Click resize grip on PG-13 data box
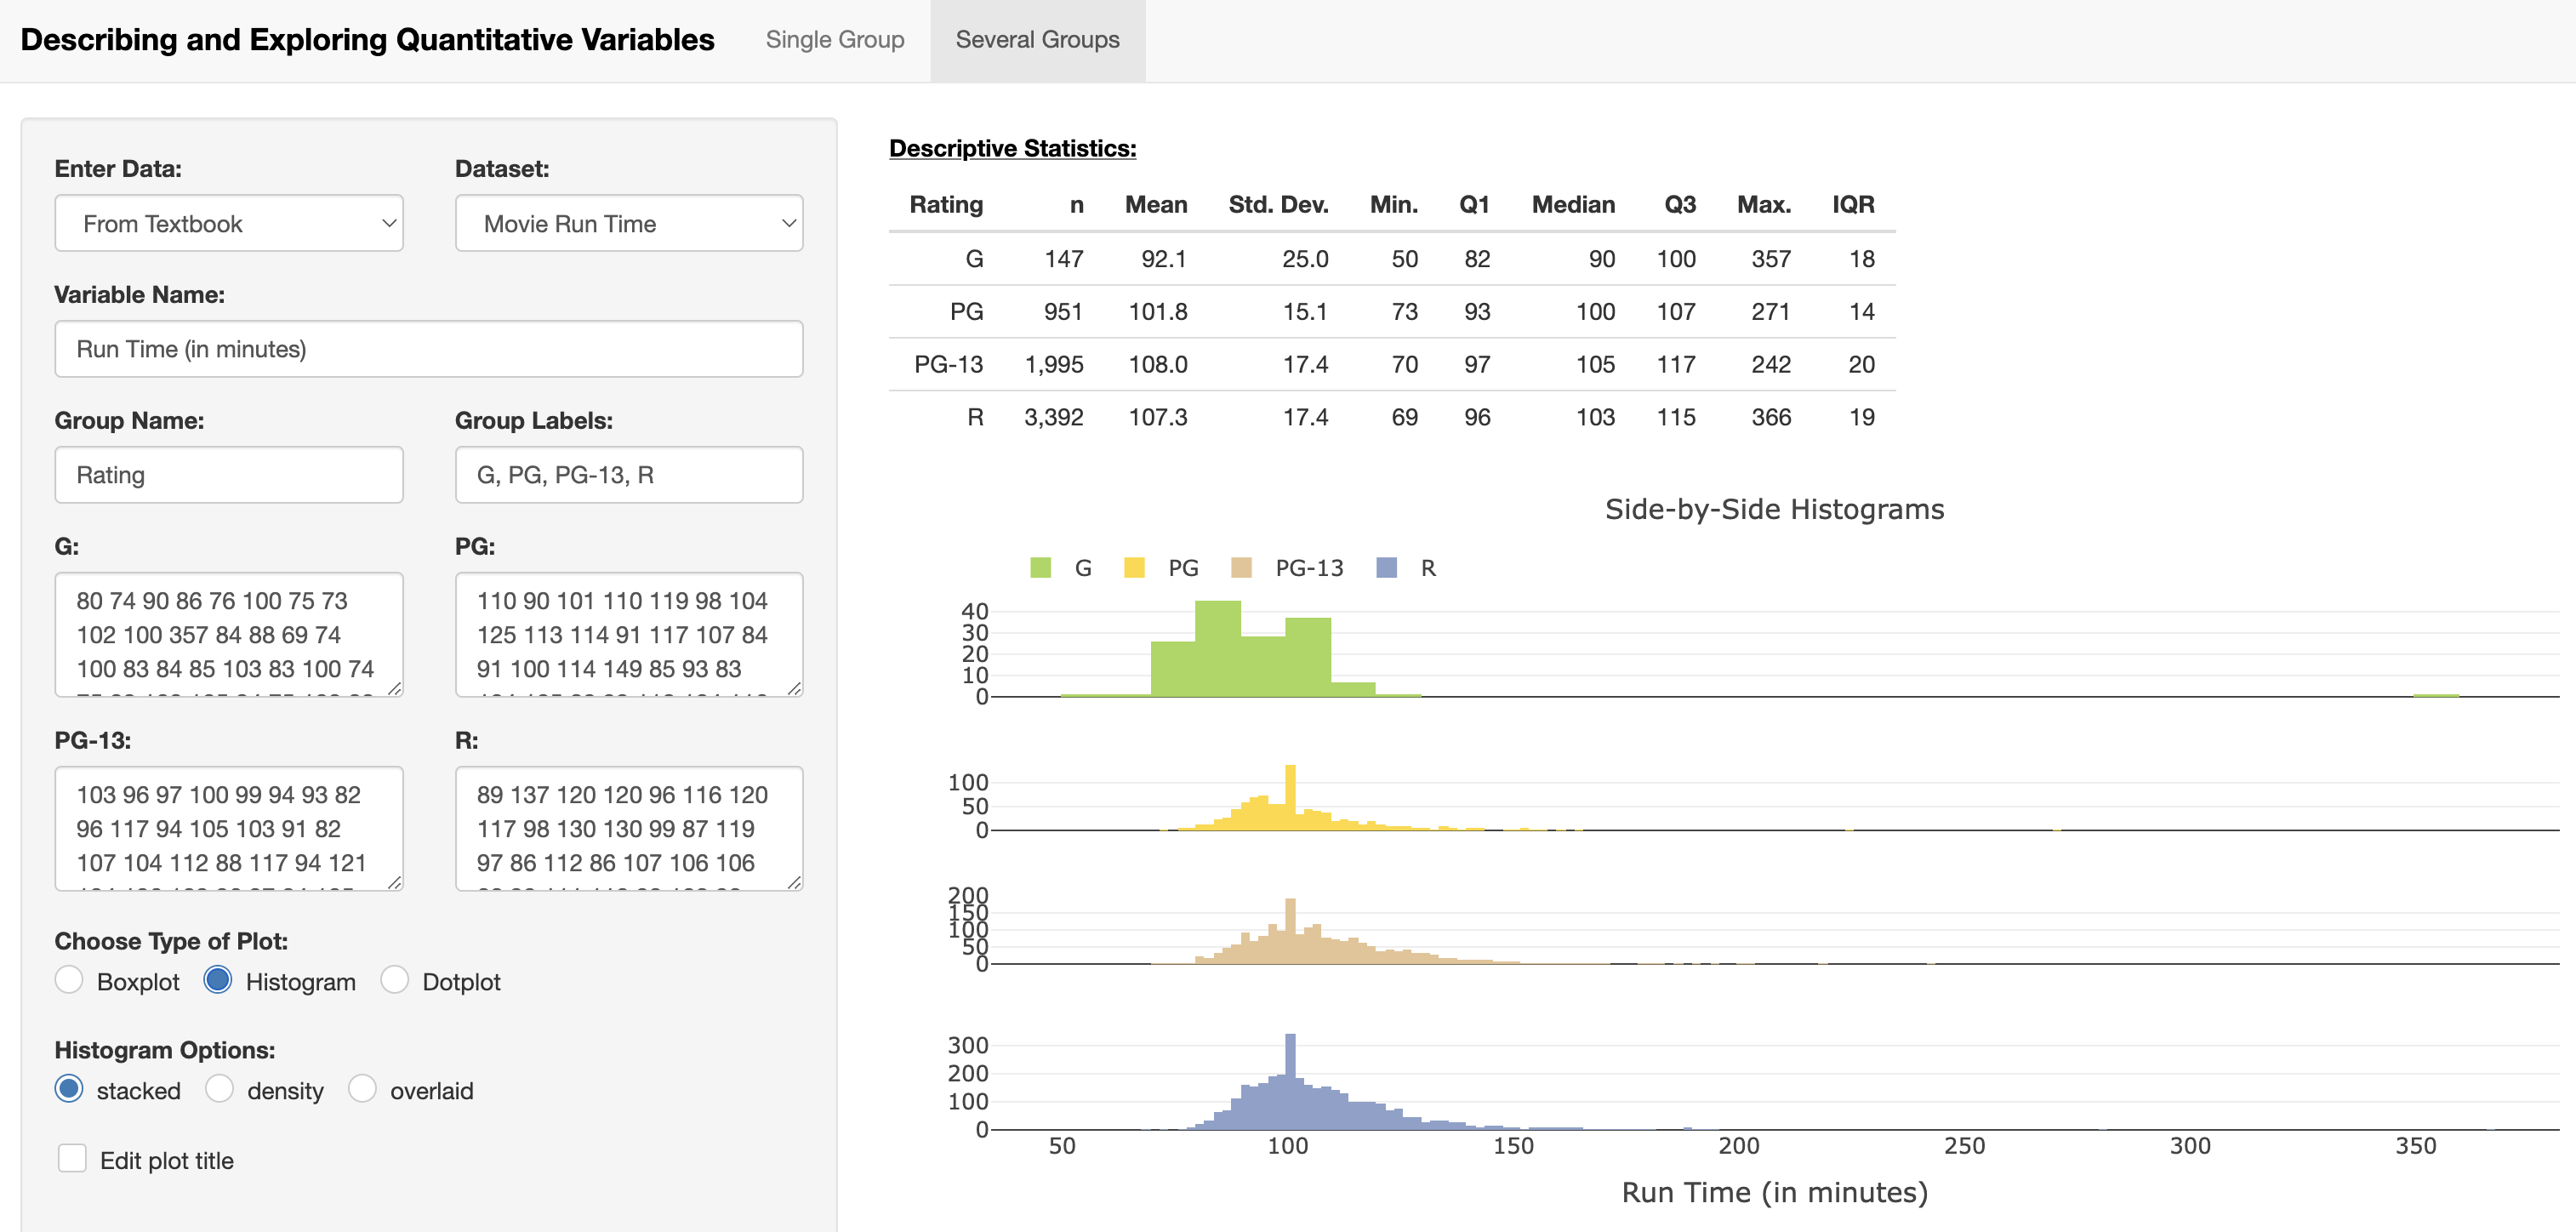Image resolution: width=2576 pixels, height=1232 pixels. pos(394,882)
